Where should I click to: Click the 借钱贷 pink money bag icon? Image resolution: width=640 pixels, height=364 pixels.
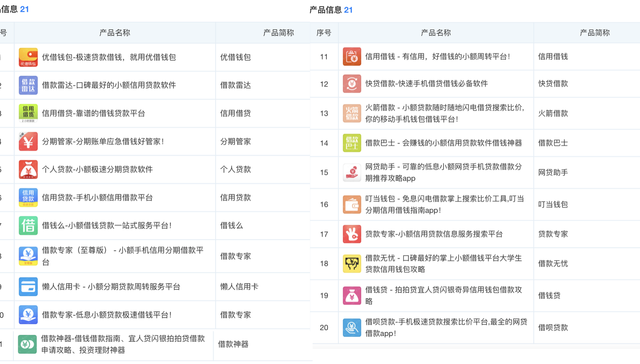coord(352,295)
